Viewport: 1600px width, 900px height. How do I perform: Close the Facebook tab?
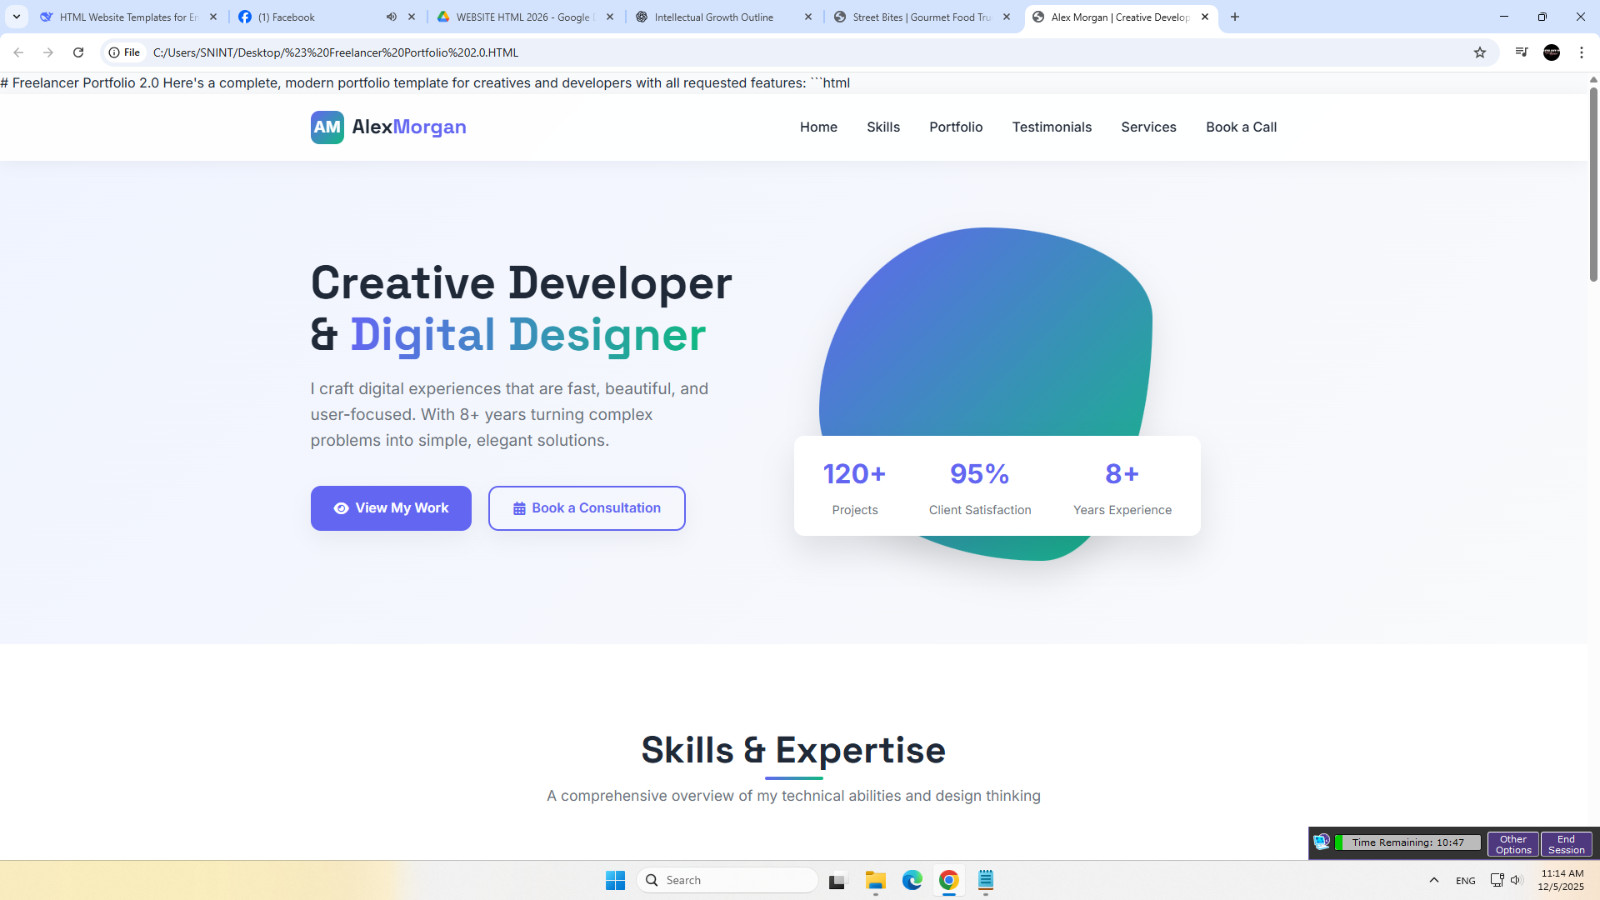[411, 17]
